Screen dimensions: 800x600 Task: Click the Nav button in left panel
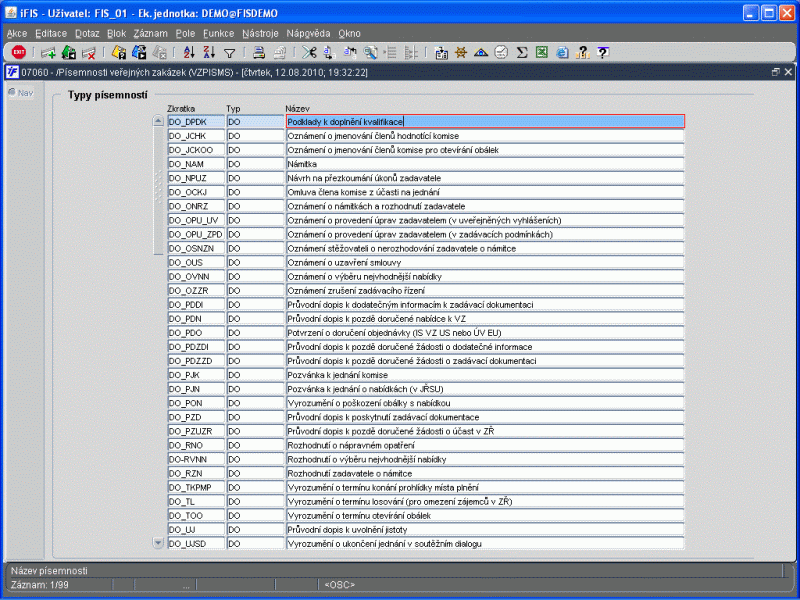coord(21,93)
